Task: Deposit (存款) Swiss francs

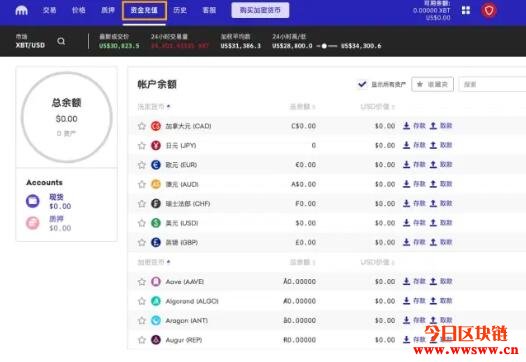Action: click(414, 203)
